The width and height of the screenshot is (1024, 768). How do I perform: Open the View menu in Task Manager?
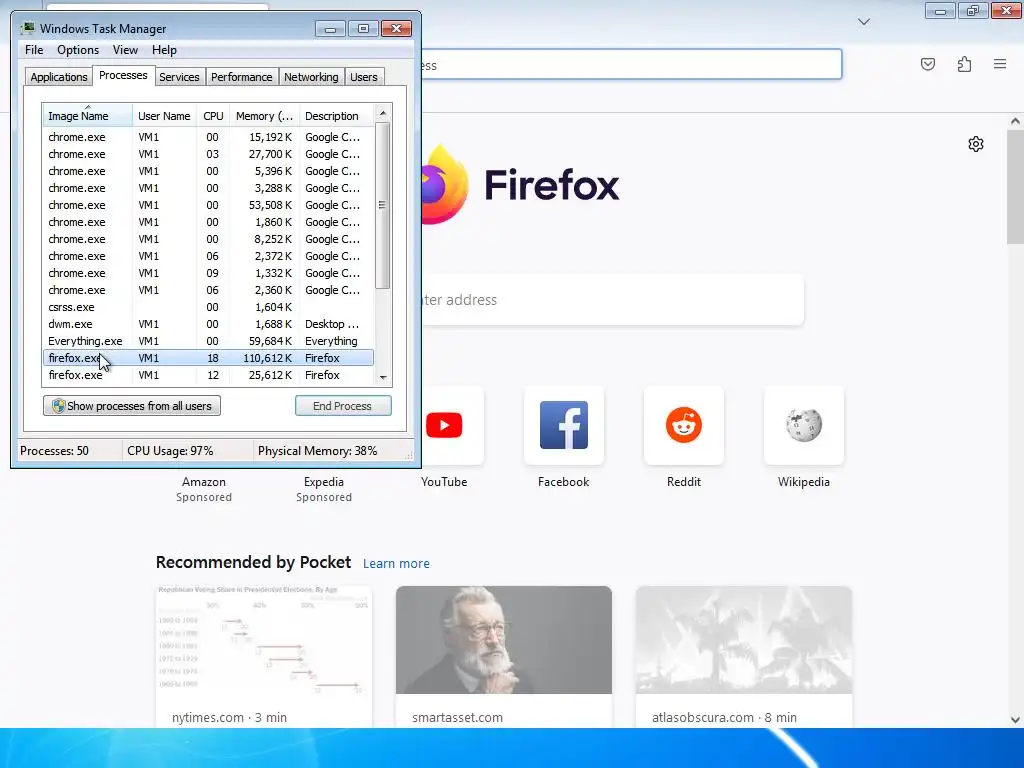coord(125,50)
